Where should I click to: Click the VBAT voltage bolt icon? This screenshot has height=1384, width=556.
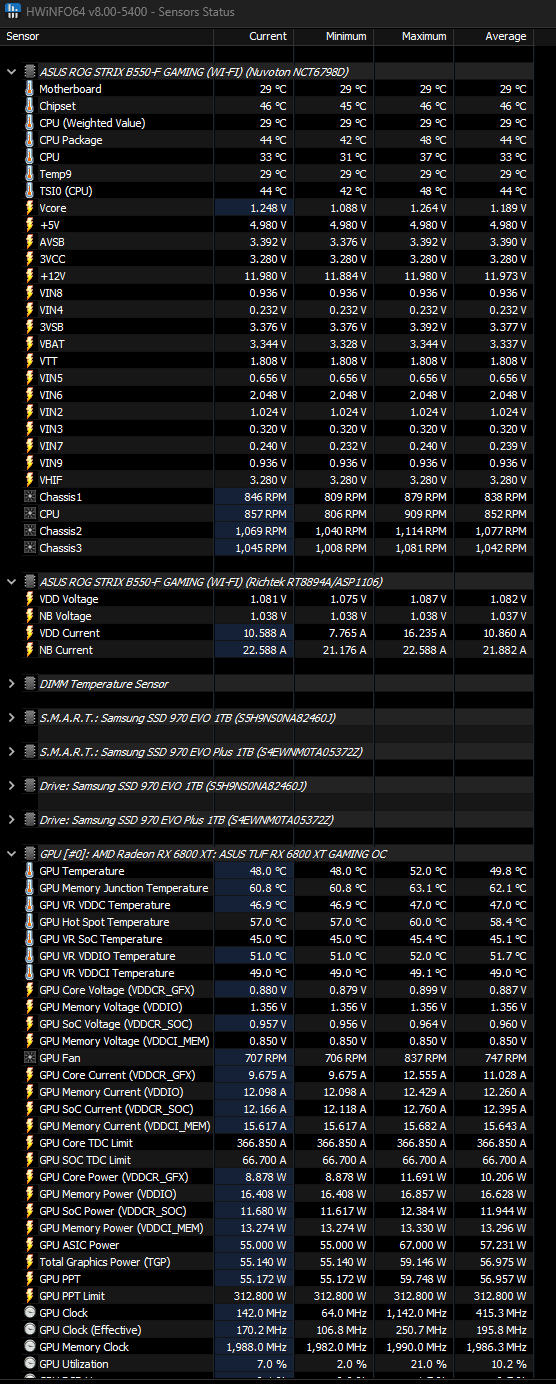29,344
